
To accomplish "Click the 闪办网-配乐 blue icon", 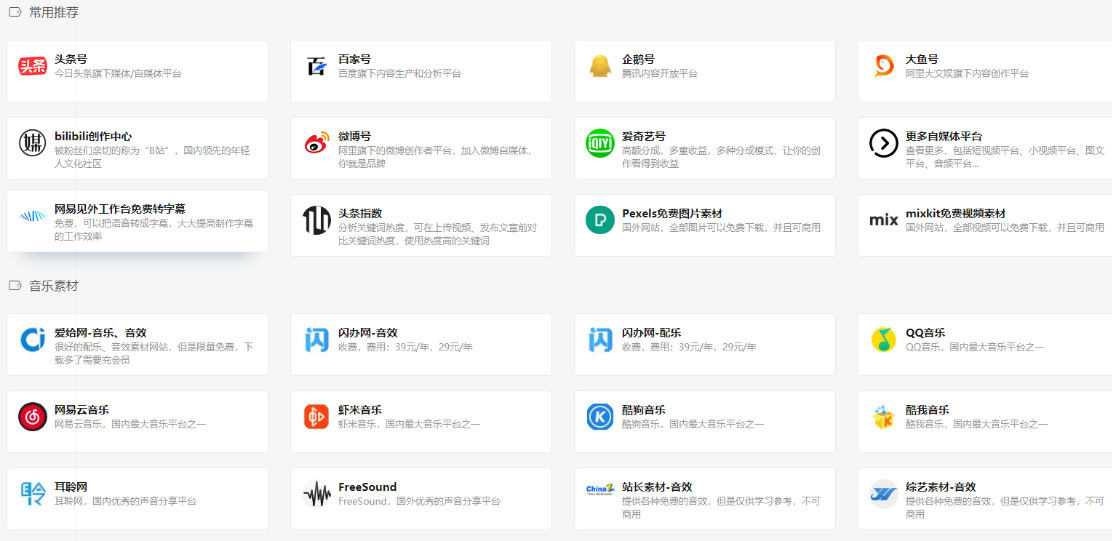I will [600, 340].
